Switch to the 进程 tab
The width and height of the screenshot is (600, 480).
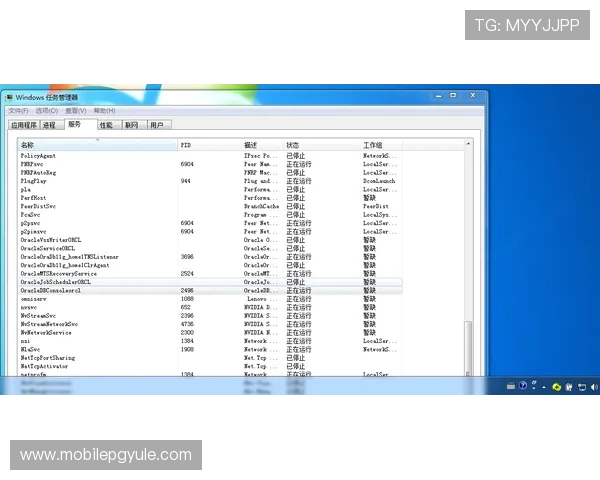click(x=51, y=125)
